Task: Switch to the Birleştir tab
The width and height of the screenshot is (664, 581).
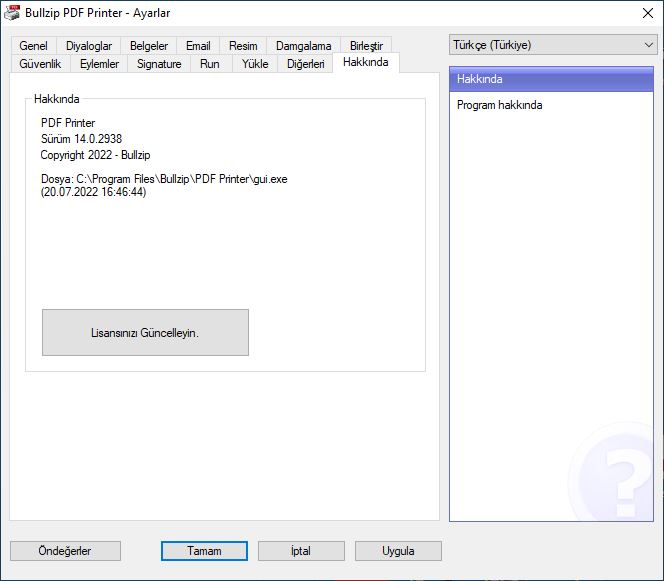Action: (x=366, y=46)
